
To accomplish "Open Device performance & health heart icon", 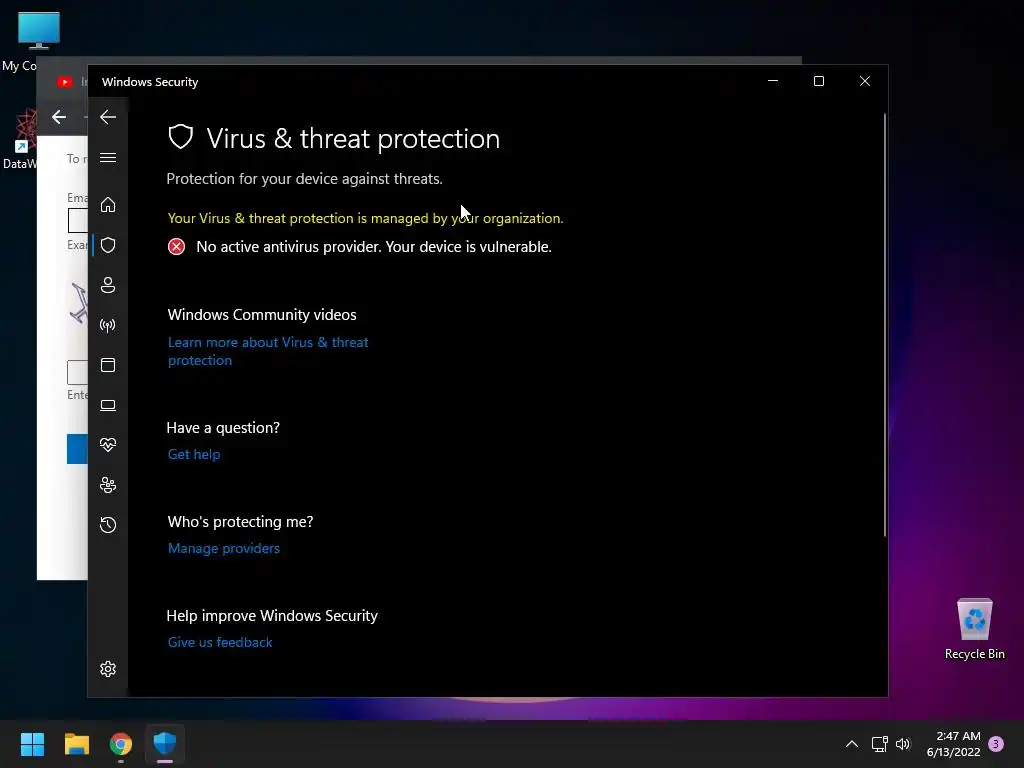I will (108, 445).
